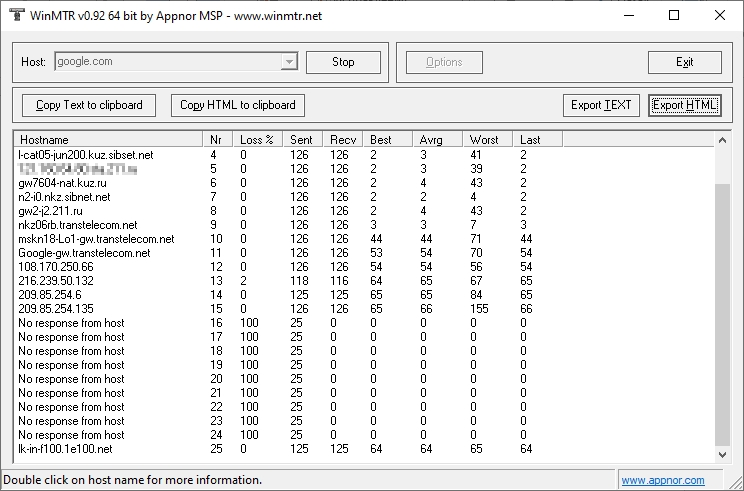Close the WinMTR window
Viewport: 744px width, 491px height.
pyautogui.click(x=720, y=15)
